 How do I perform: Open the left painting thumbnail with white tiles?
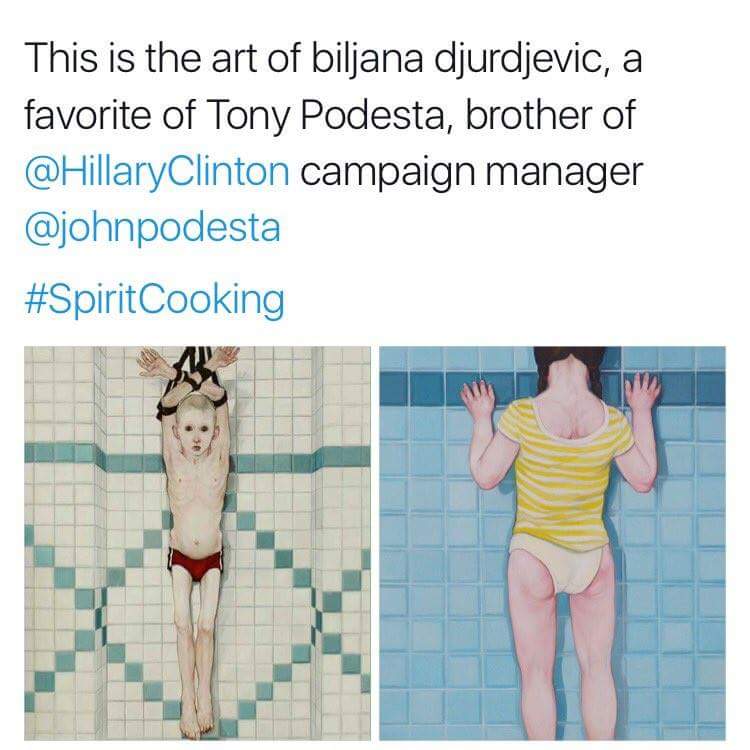pos(198,543)
